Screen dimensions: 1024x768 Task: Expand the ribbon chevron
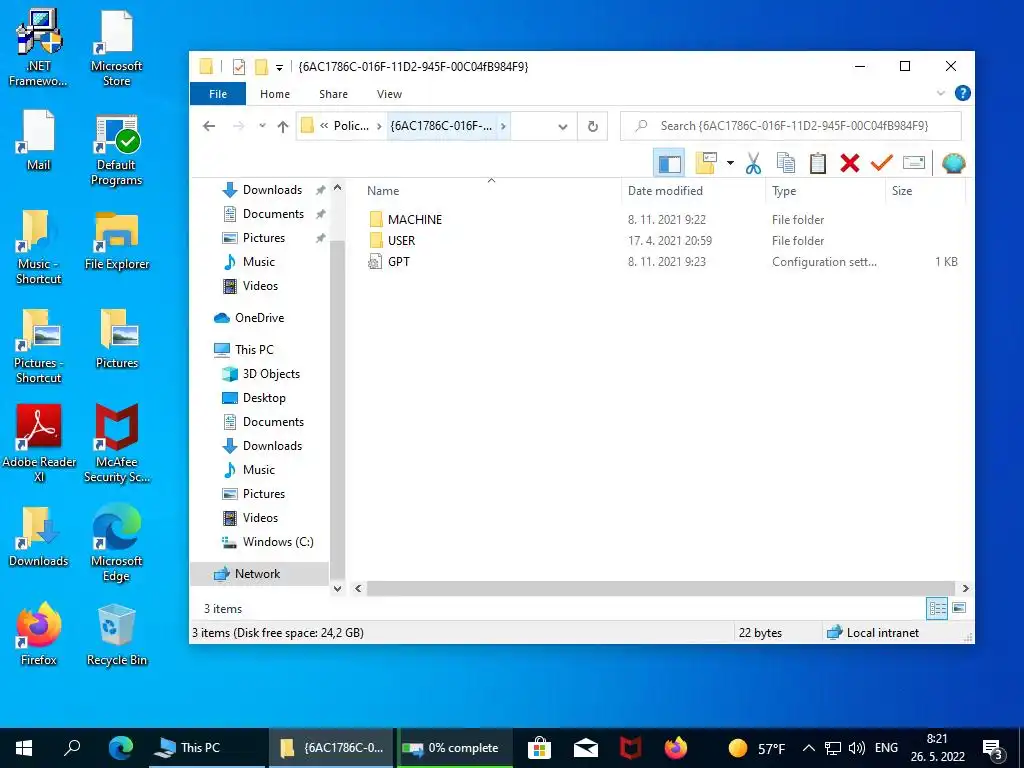coord(940,93)
